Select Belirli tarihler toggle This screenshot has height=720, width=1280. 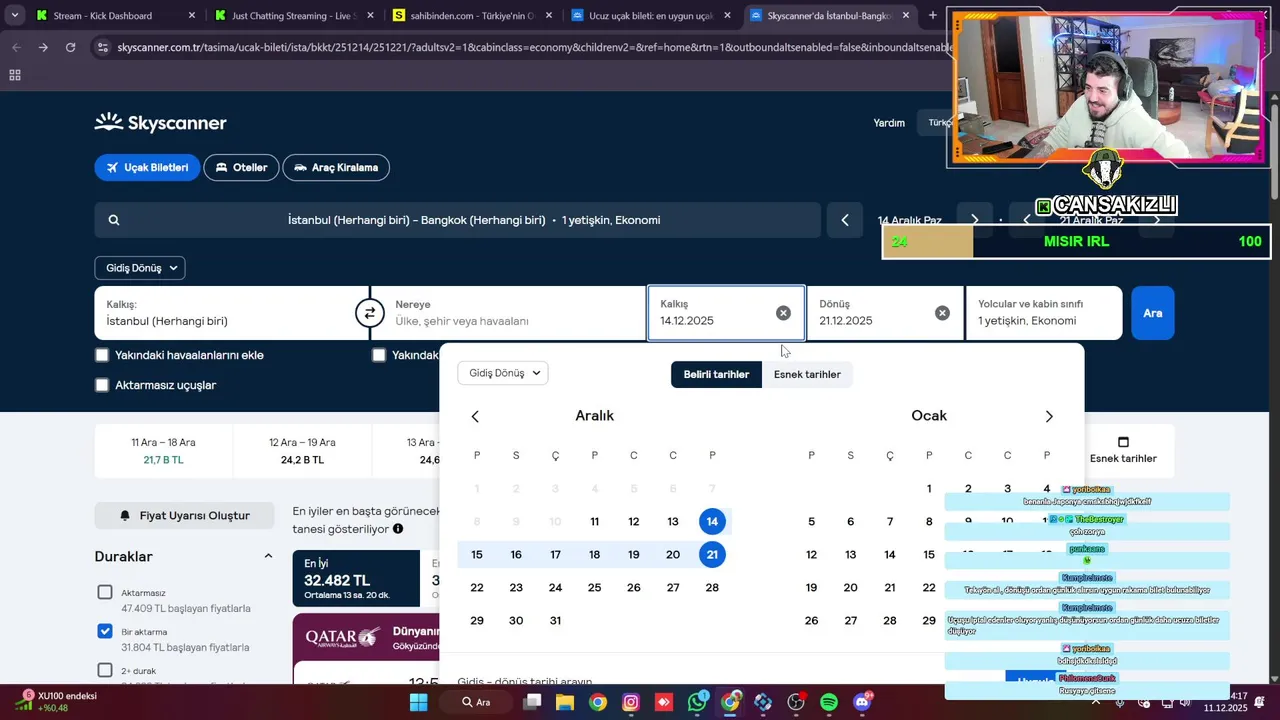[x=716, y=375]
